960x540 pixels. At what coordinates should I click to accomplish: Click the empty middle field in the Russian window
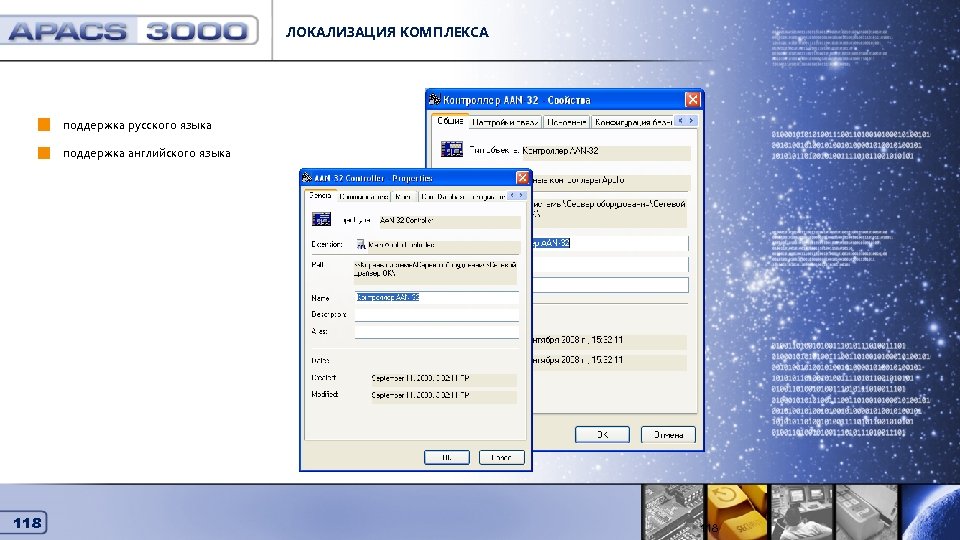[x=610, y=264]
